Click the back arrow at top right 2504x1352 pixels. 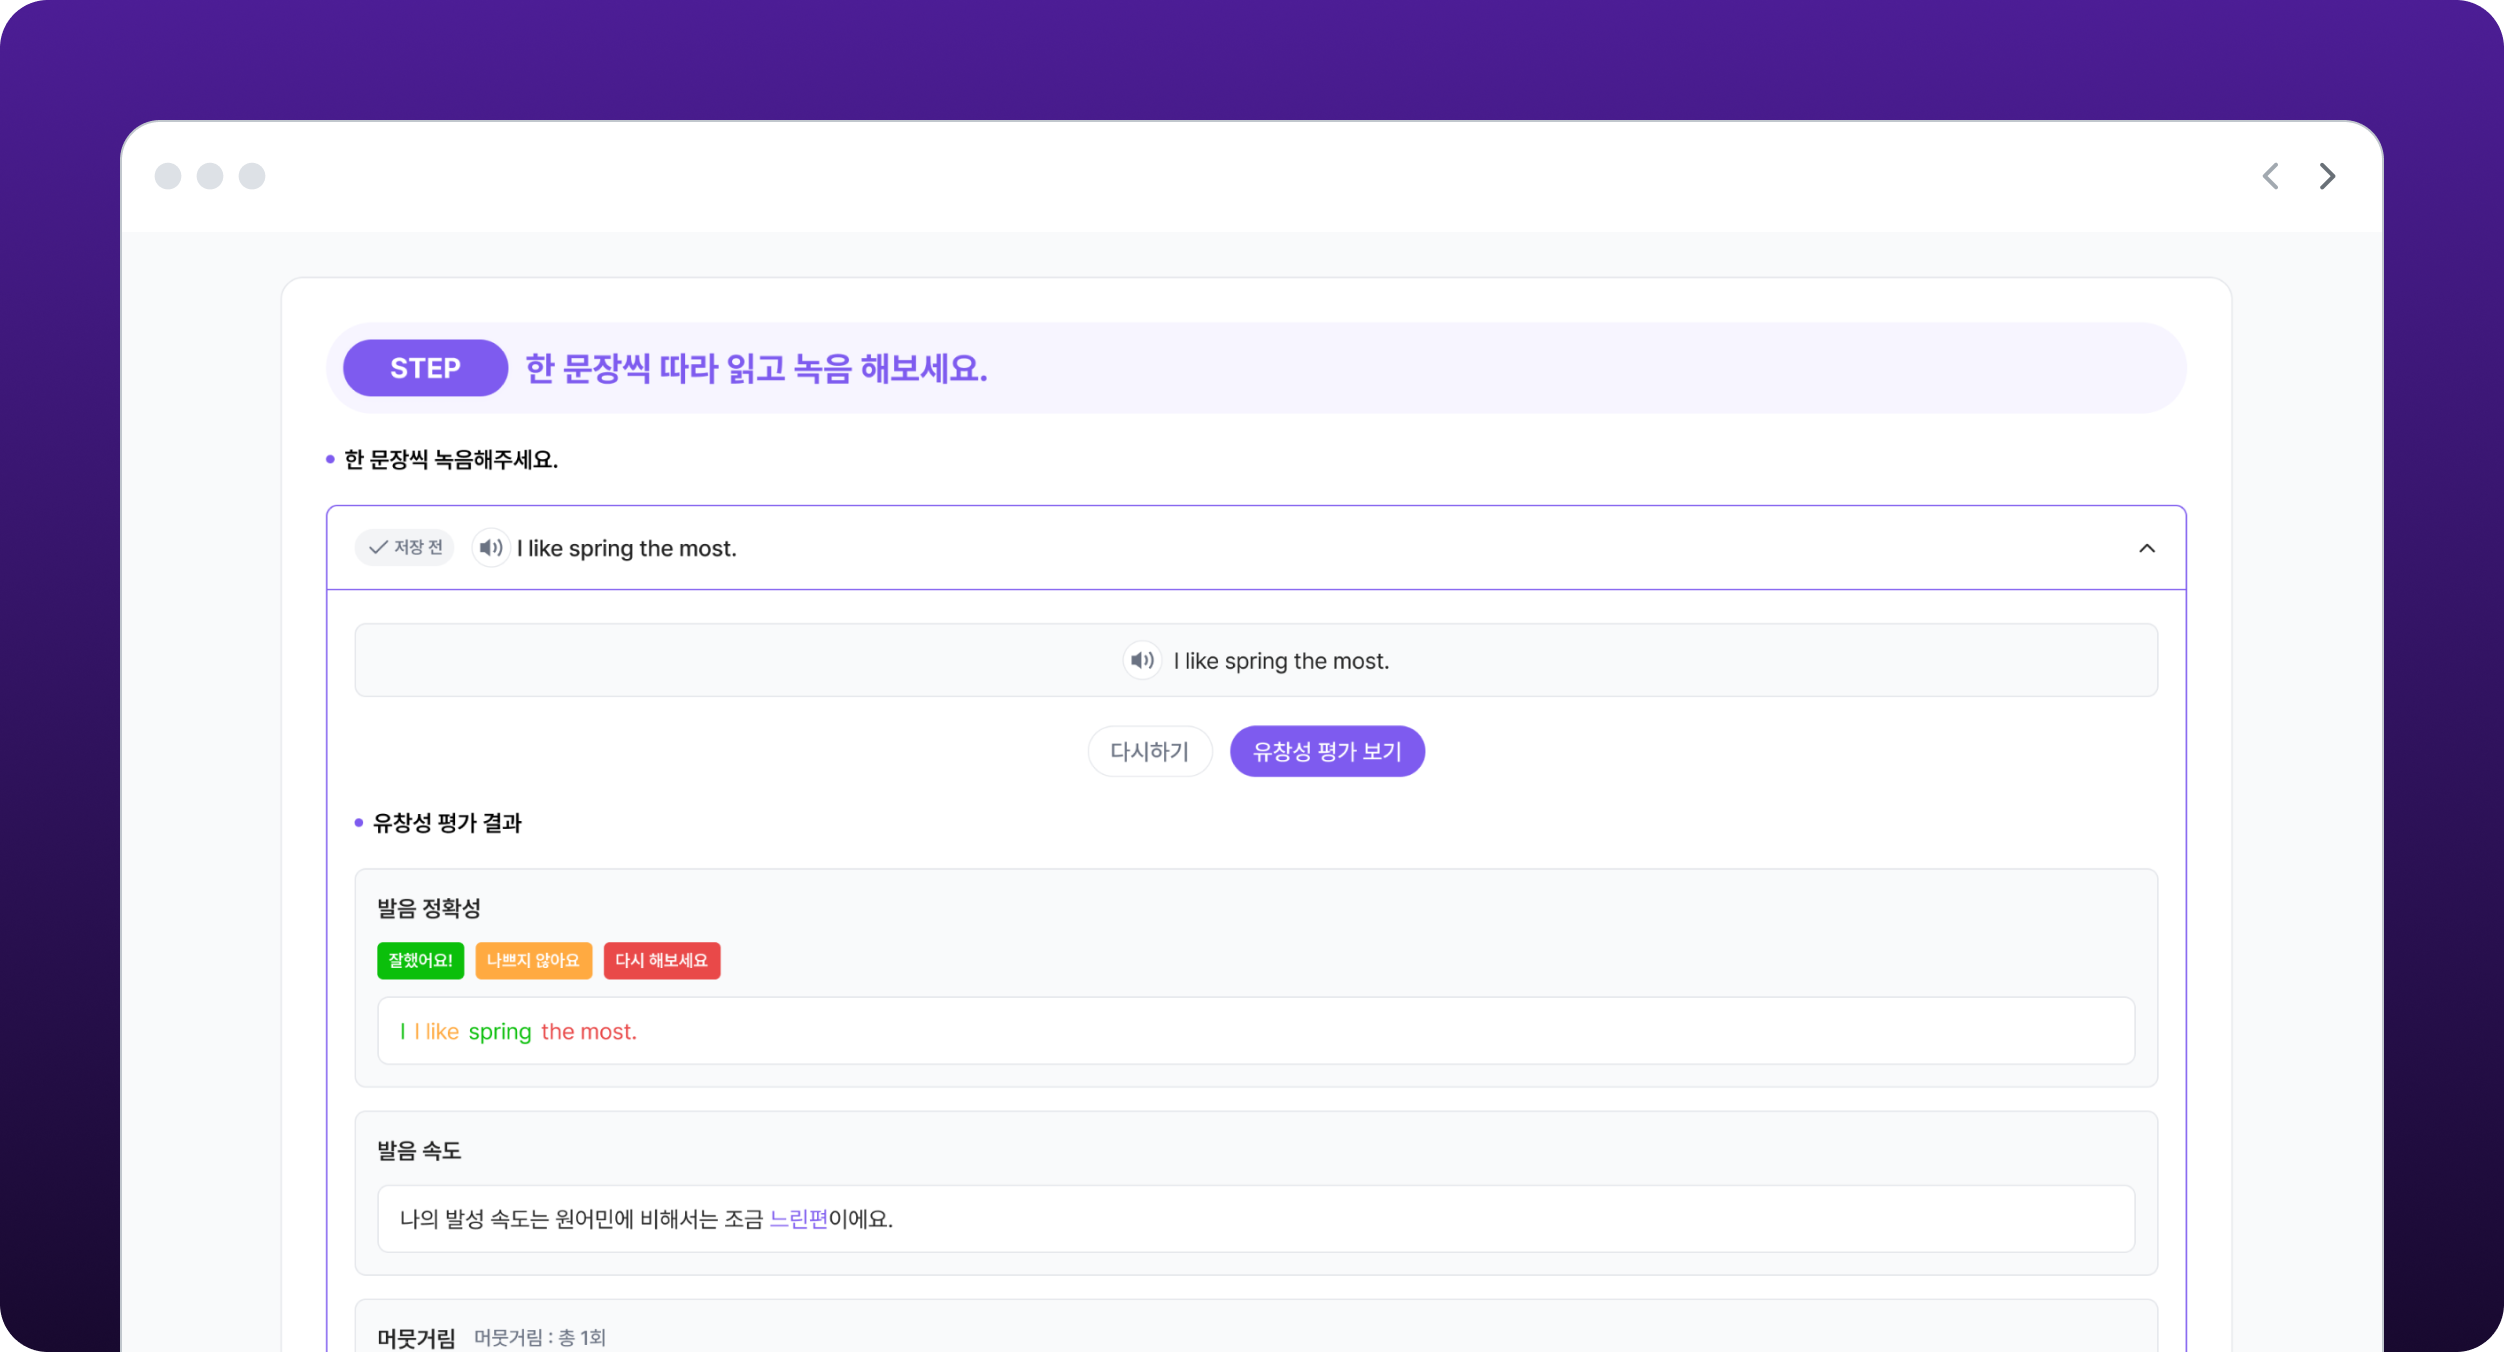tap(2271, 176)
